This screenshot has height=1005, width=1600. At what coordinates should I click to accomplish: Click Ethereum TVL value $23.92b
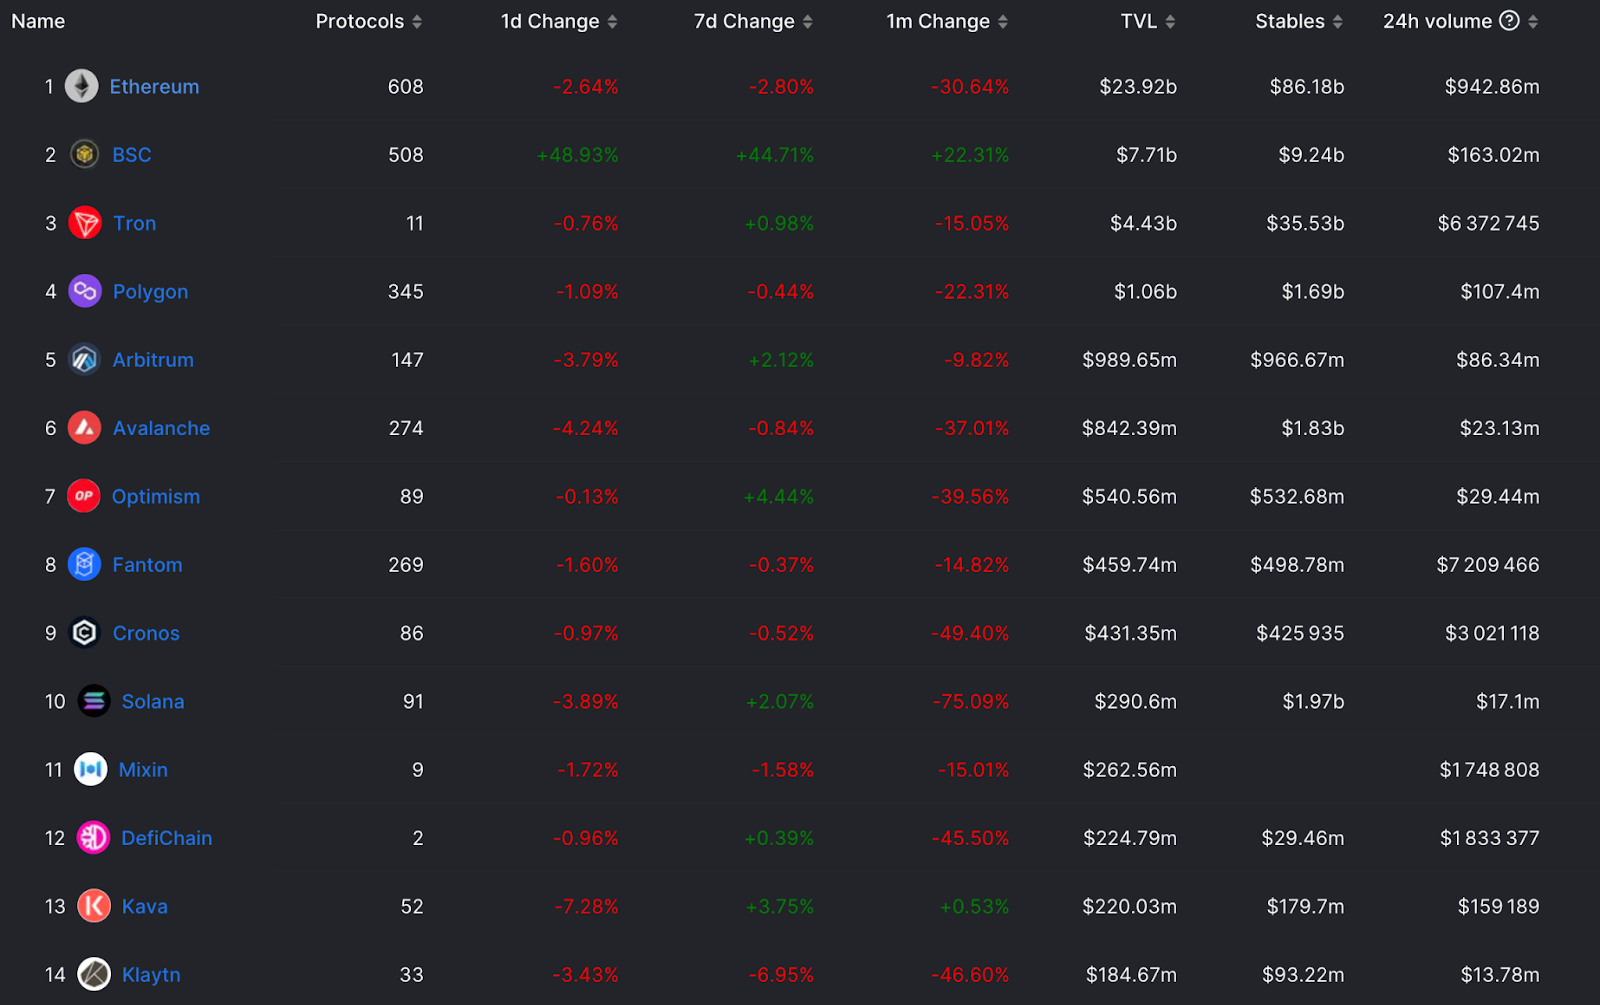coord(1138,87)
